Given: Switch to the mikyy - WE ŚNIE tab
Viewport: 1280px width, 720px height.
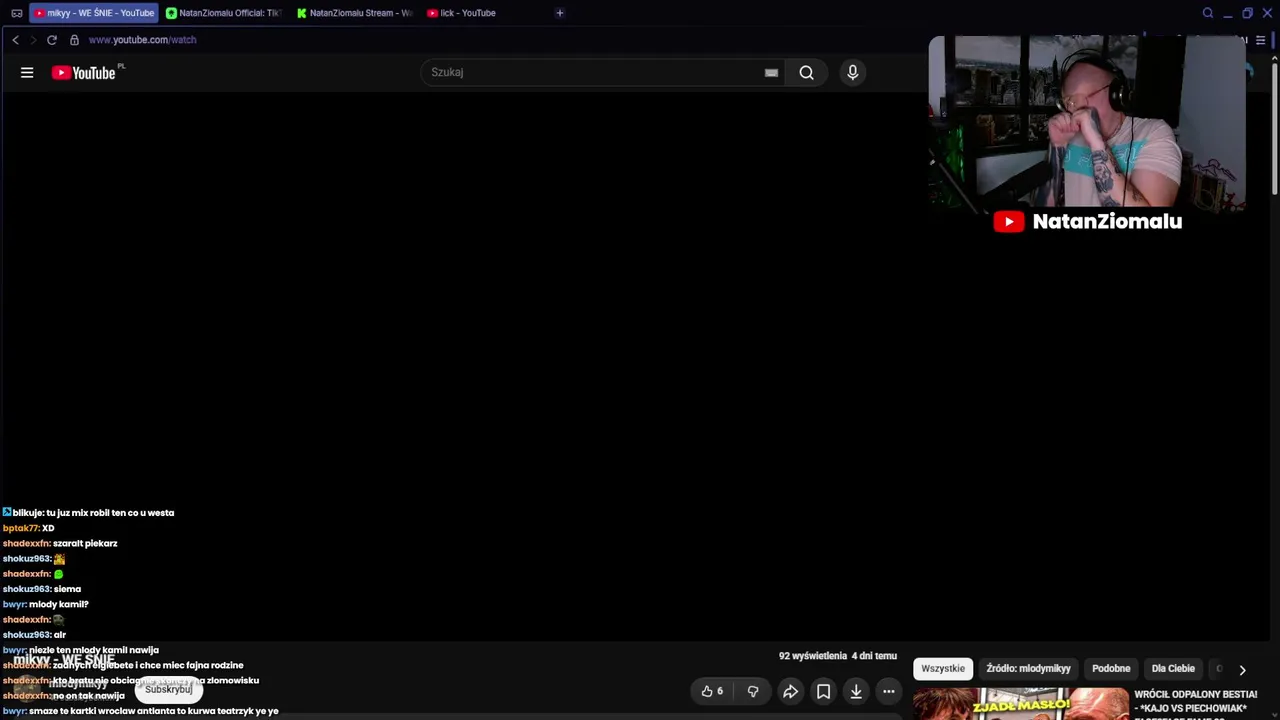Looking at the screenshot, I should click(94, 13).
